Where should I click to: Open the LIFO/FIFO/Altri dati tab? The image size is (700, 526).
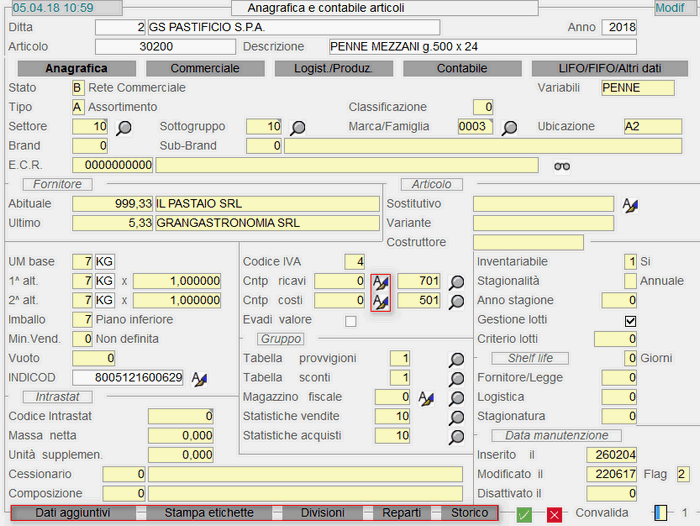coord(610,69)
